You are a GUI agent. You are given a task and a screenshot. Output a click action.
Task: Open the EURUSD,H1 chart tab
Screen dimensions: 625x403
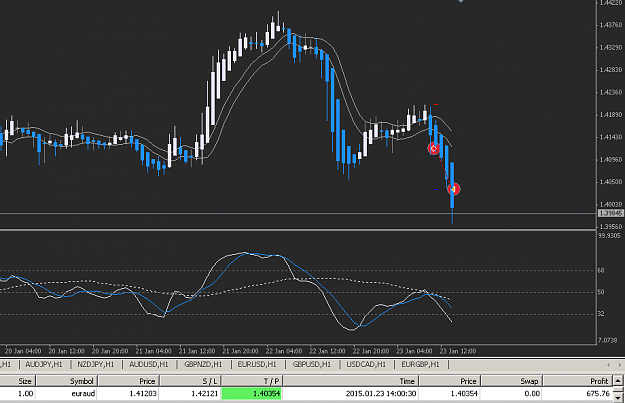[257, 364]
